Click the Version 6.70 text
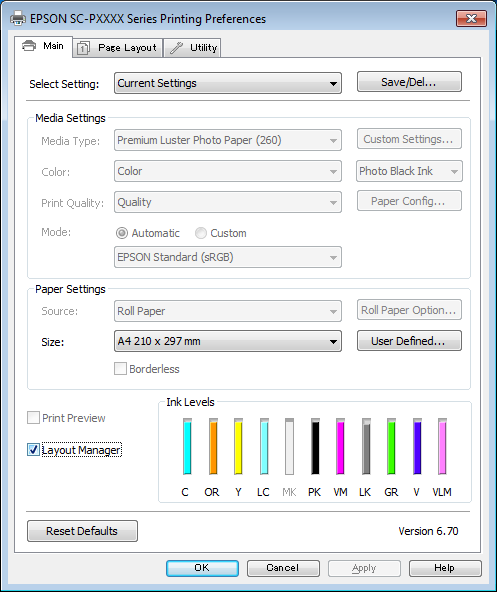 428,531
